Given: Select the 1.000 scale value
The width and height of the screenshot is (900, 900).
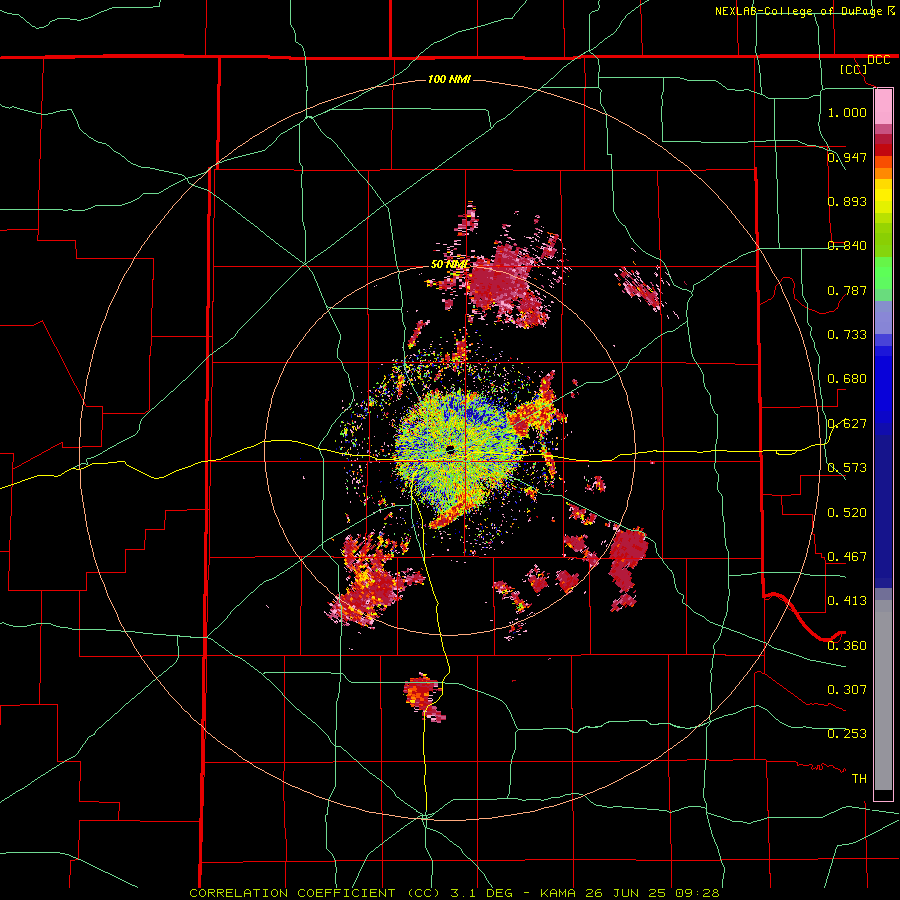Looking at the screenshot, I should (847, 112).
